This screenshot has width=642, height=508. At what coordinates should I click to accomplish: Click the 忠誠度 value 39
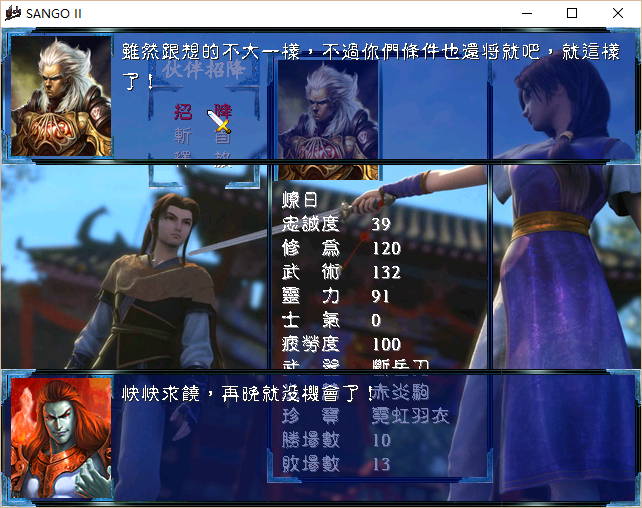381,224
